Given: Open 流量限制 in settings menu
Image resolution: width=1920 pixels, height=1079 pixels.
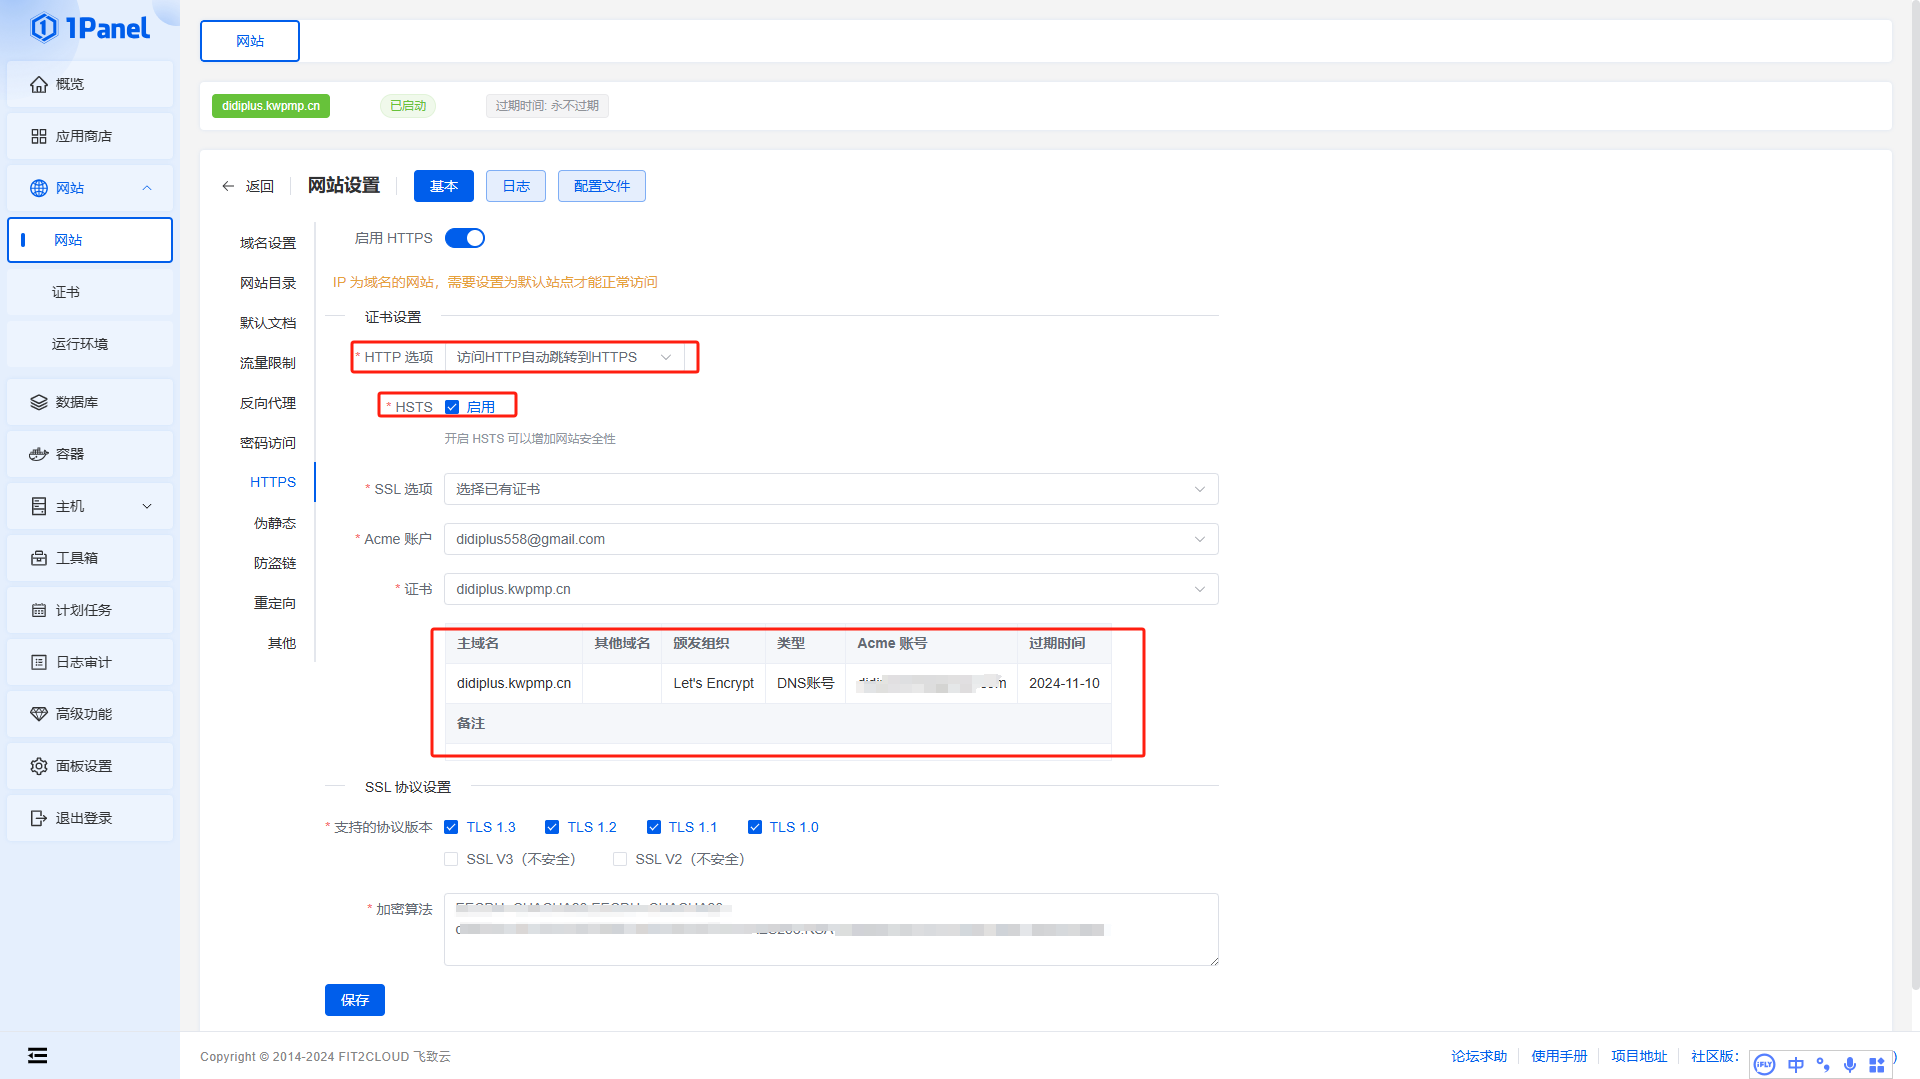Looking at the screenshot, I should [268, 363].
